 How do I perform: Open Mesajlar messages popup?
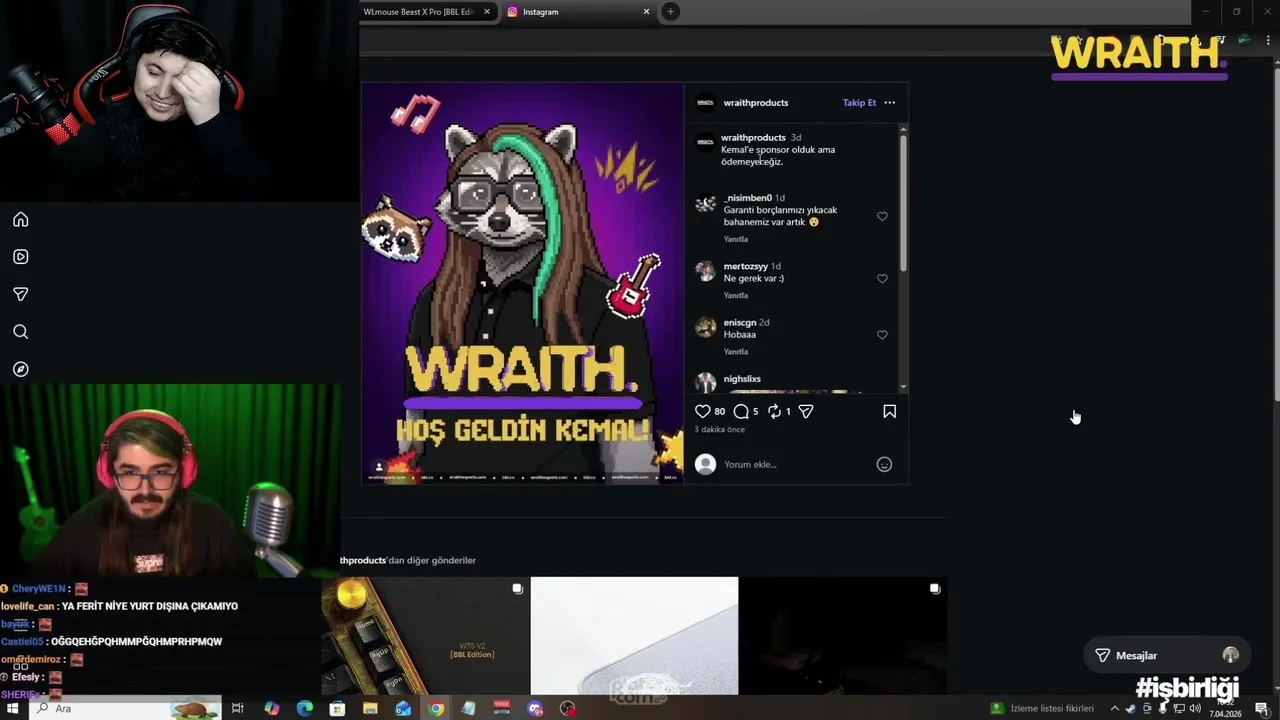(x=1166, y=655)
